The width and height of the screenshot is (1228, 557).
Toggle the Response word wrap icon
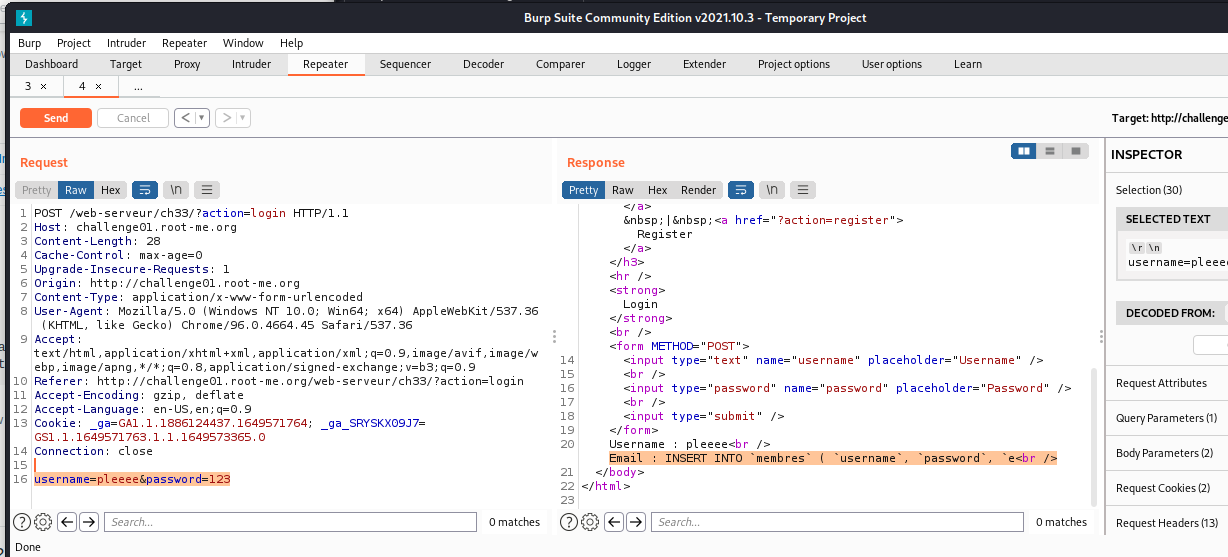pyautogui.click(x=741, y=190)
